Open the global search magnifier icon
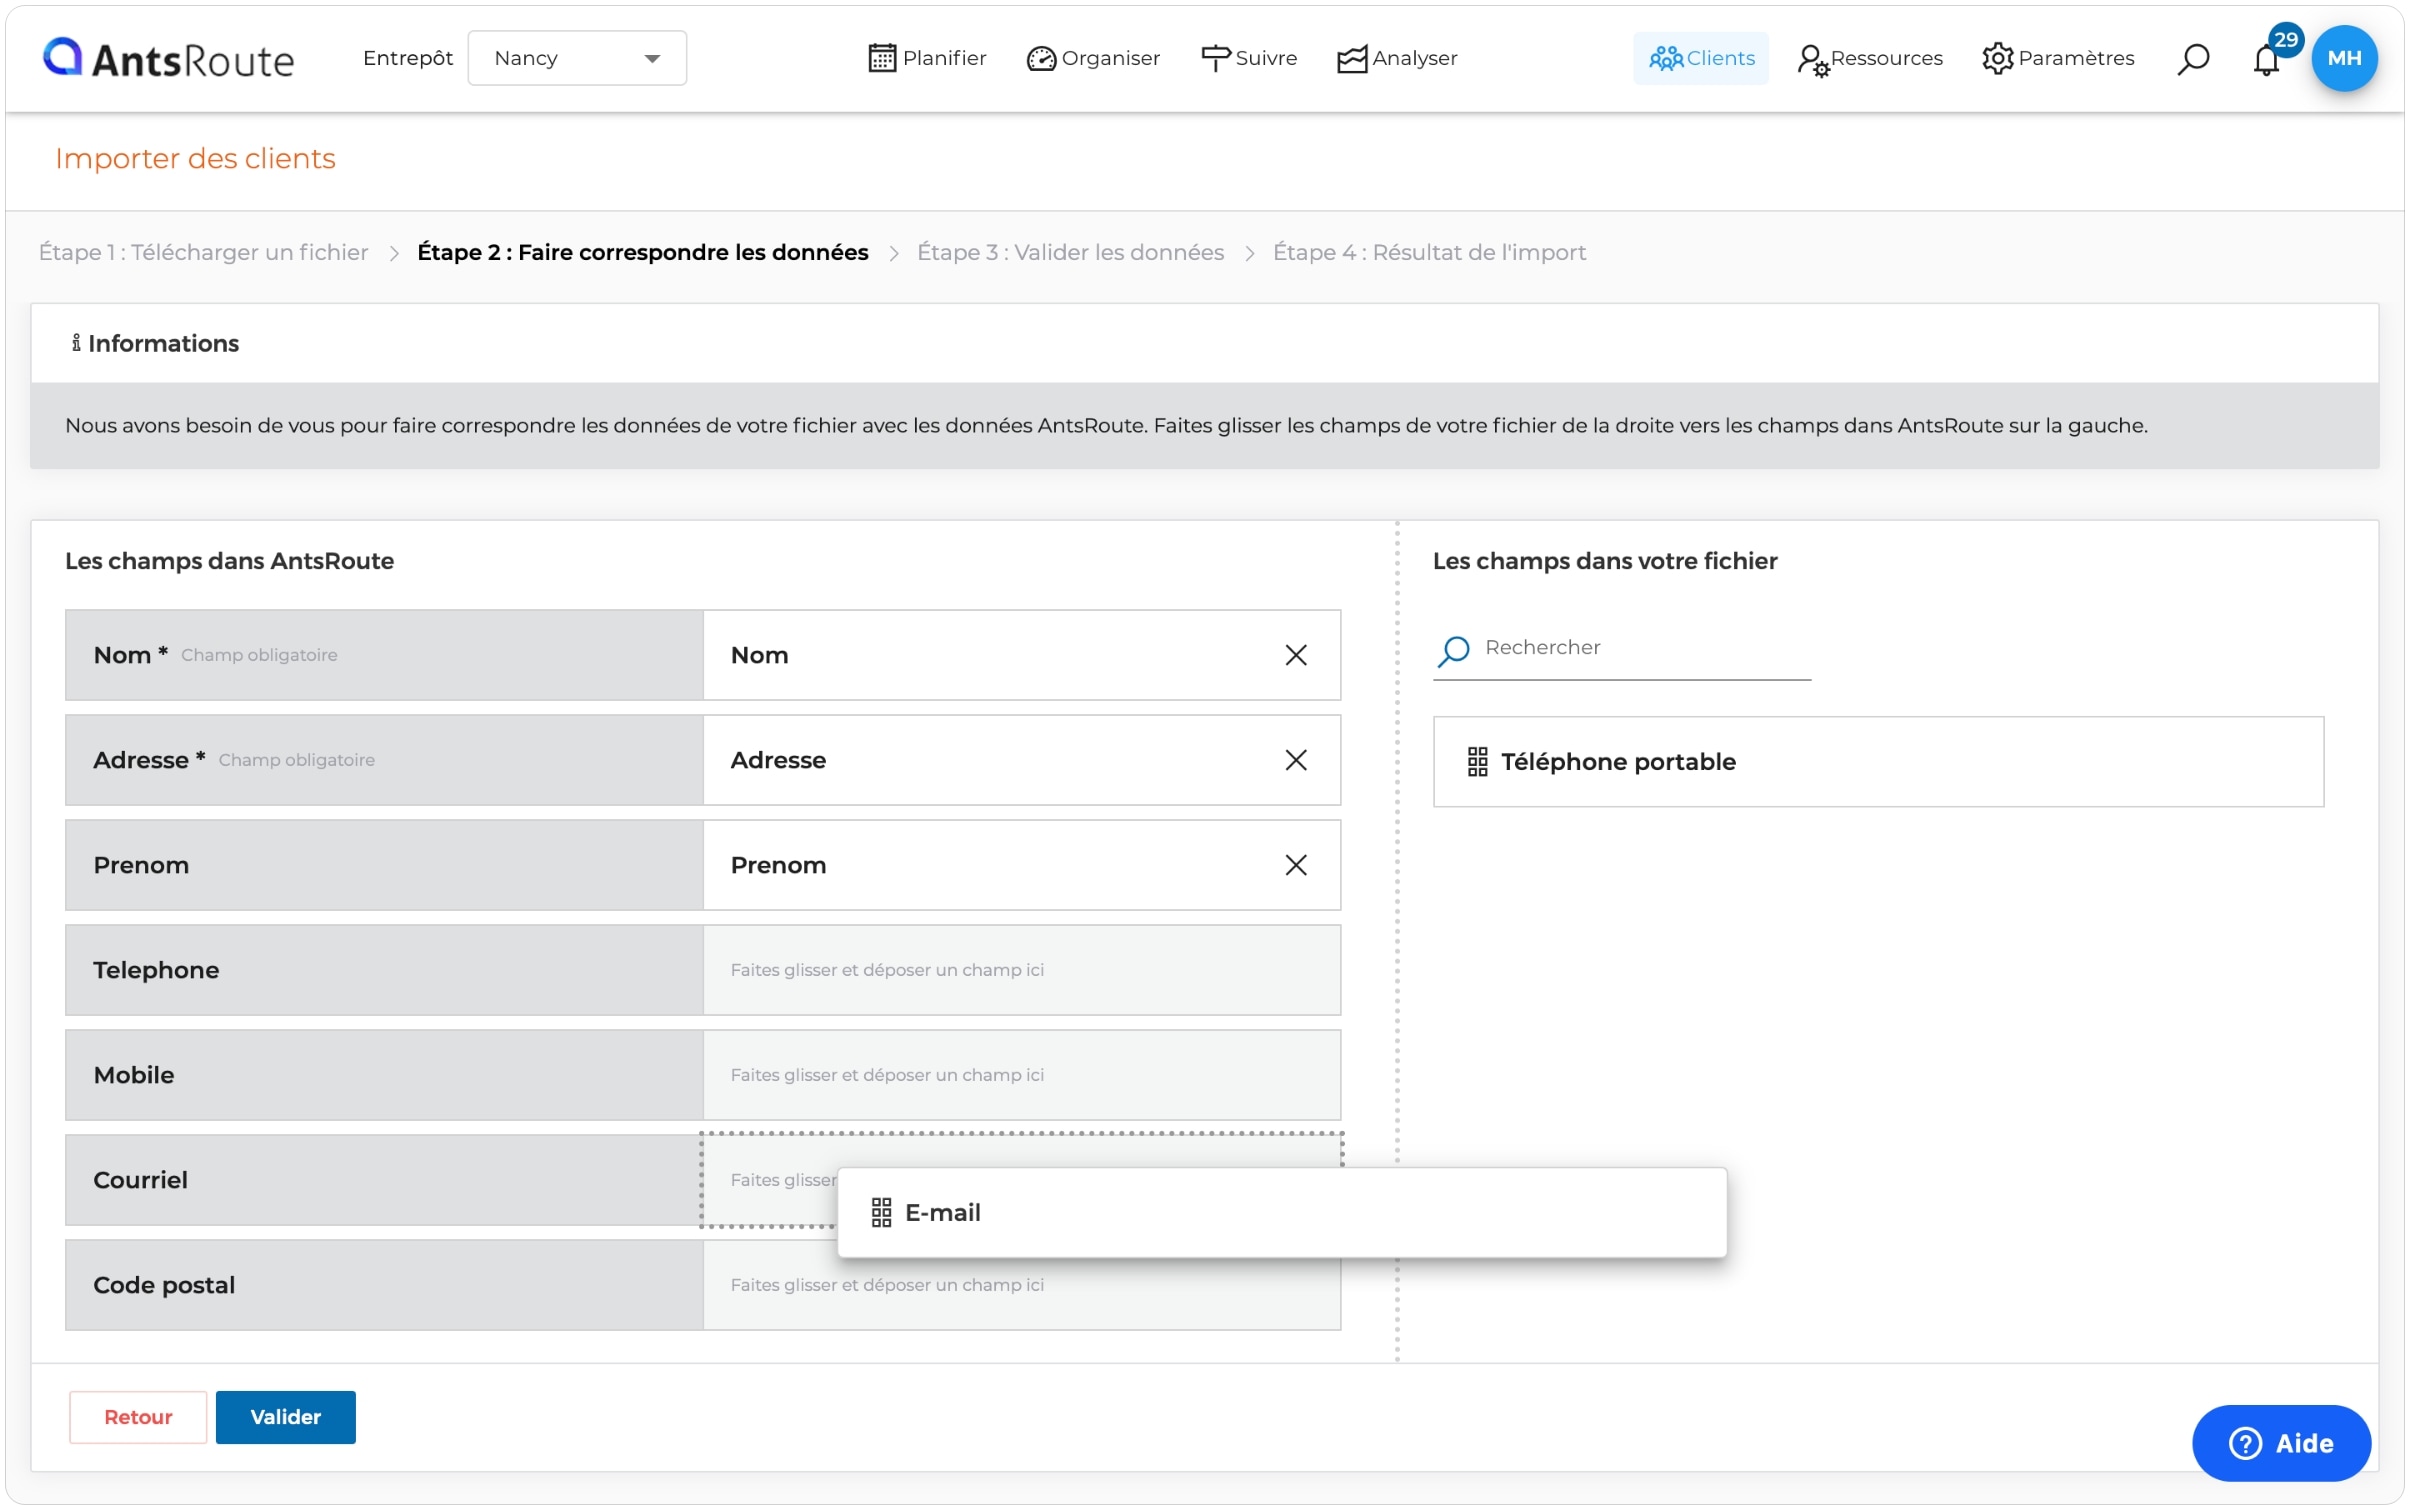The width and height of the screenshot is (2410, 1510). pos(2192,59)
